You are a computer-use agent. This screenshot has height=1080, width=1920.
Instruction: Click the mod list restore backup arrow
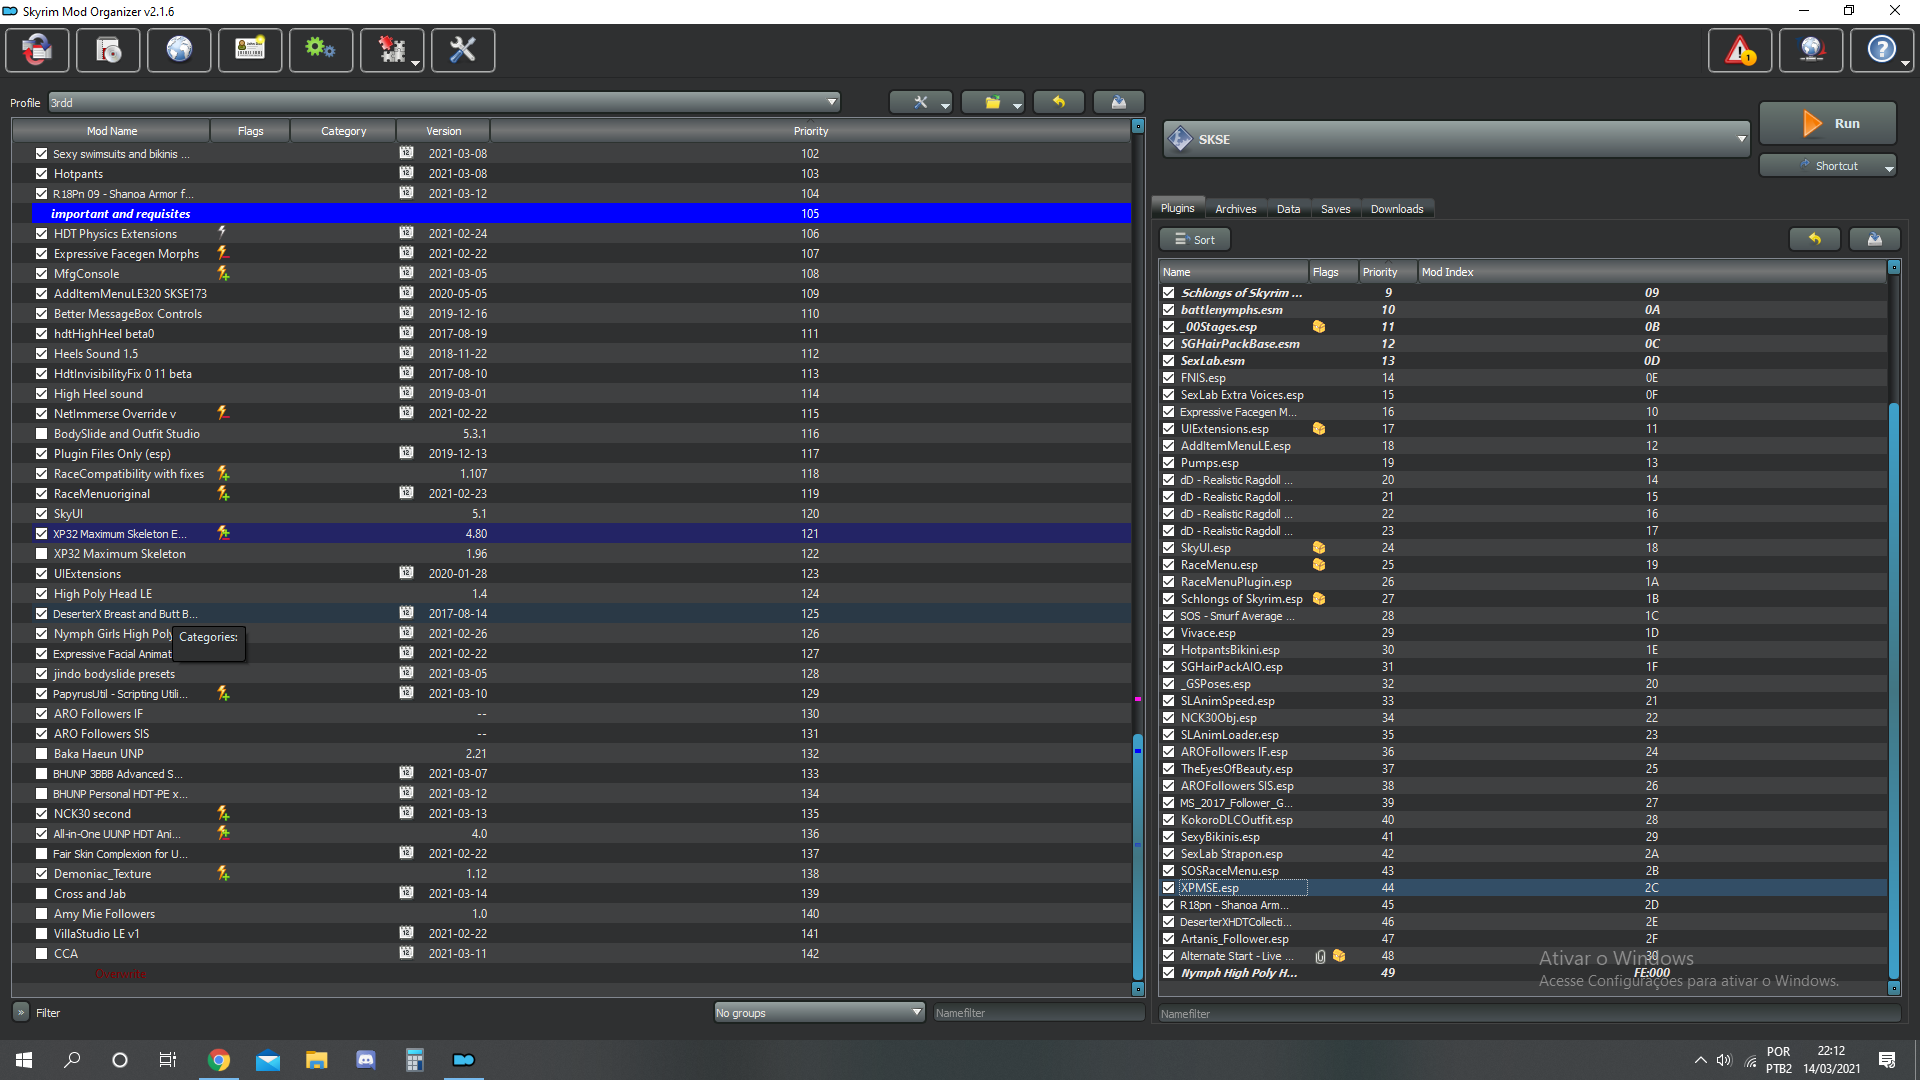(x=1059, y=102)
